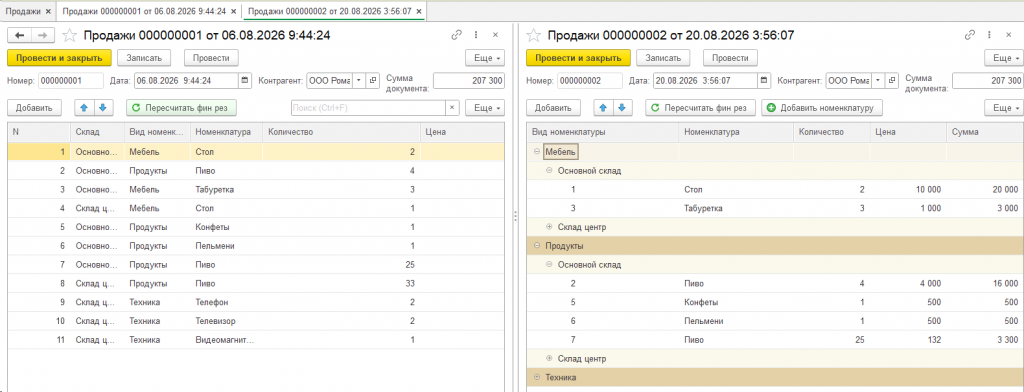Open calendar picker for date 06.08.2026

coord(245,80)
